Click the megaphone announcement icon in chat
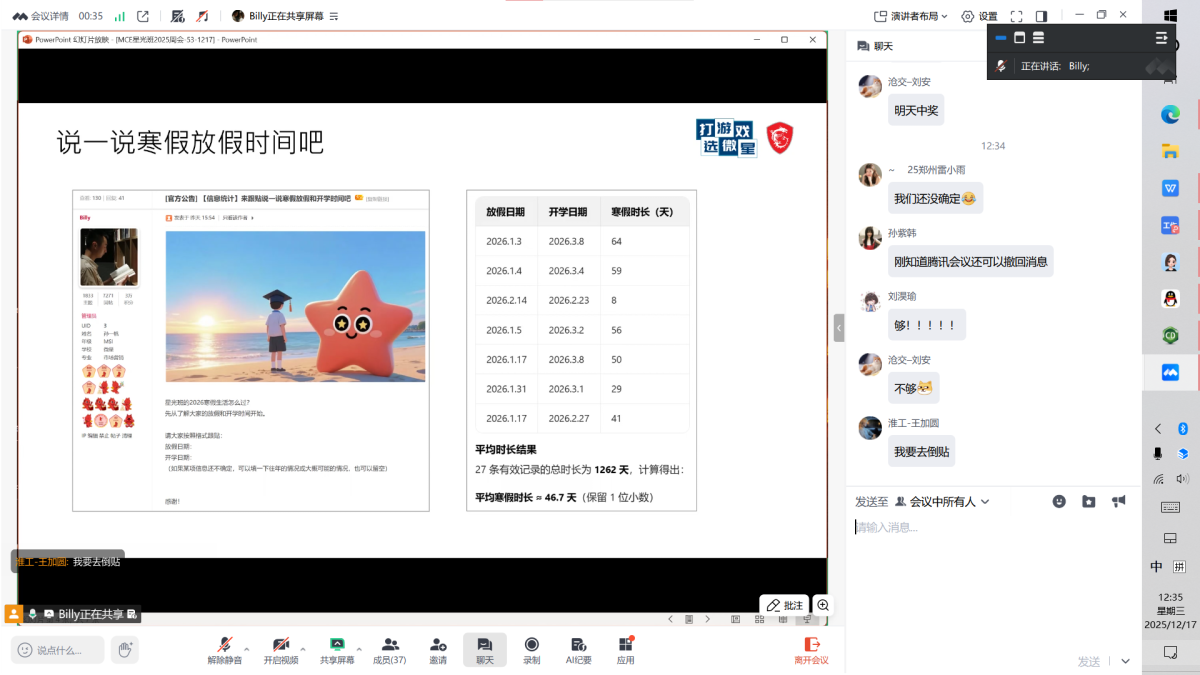The image size is (1200, 675). point(1119,501)
